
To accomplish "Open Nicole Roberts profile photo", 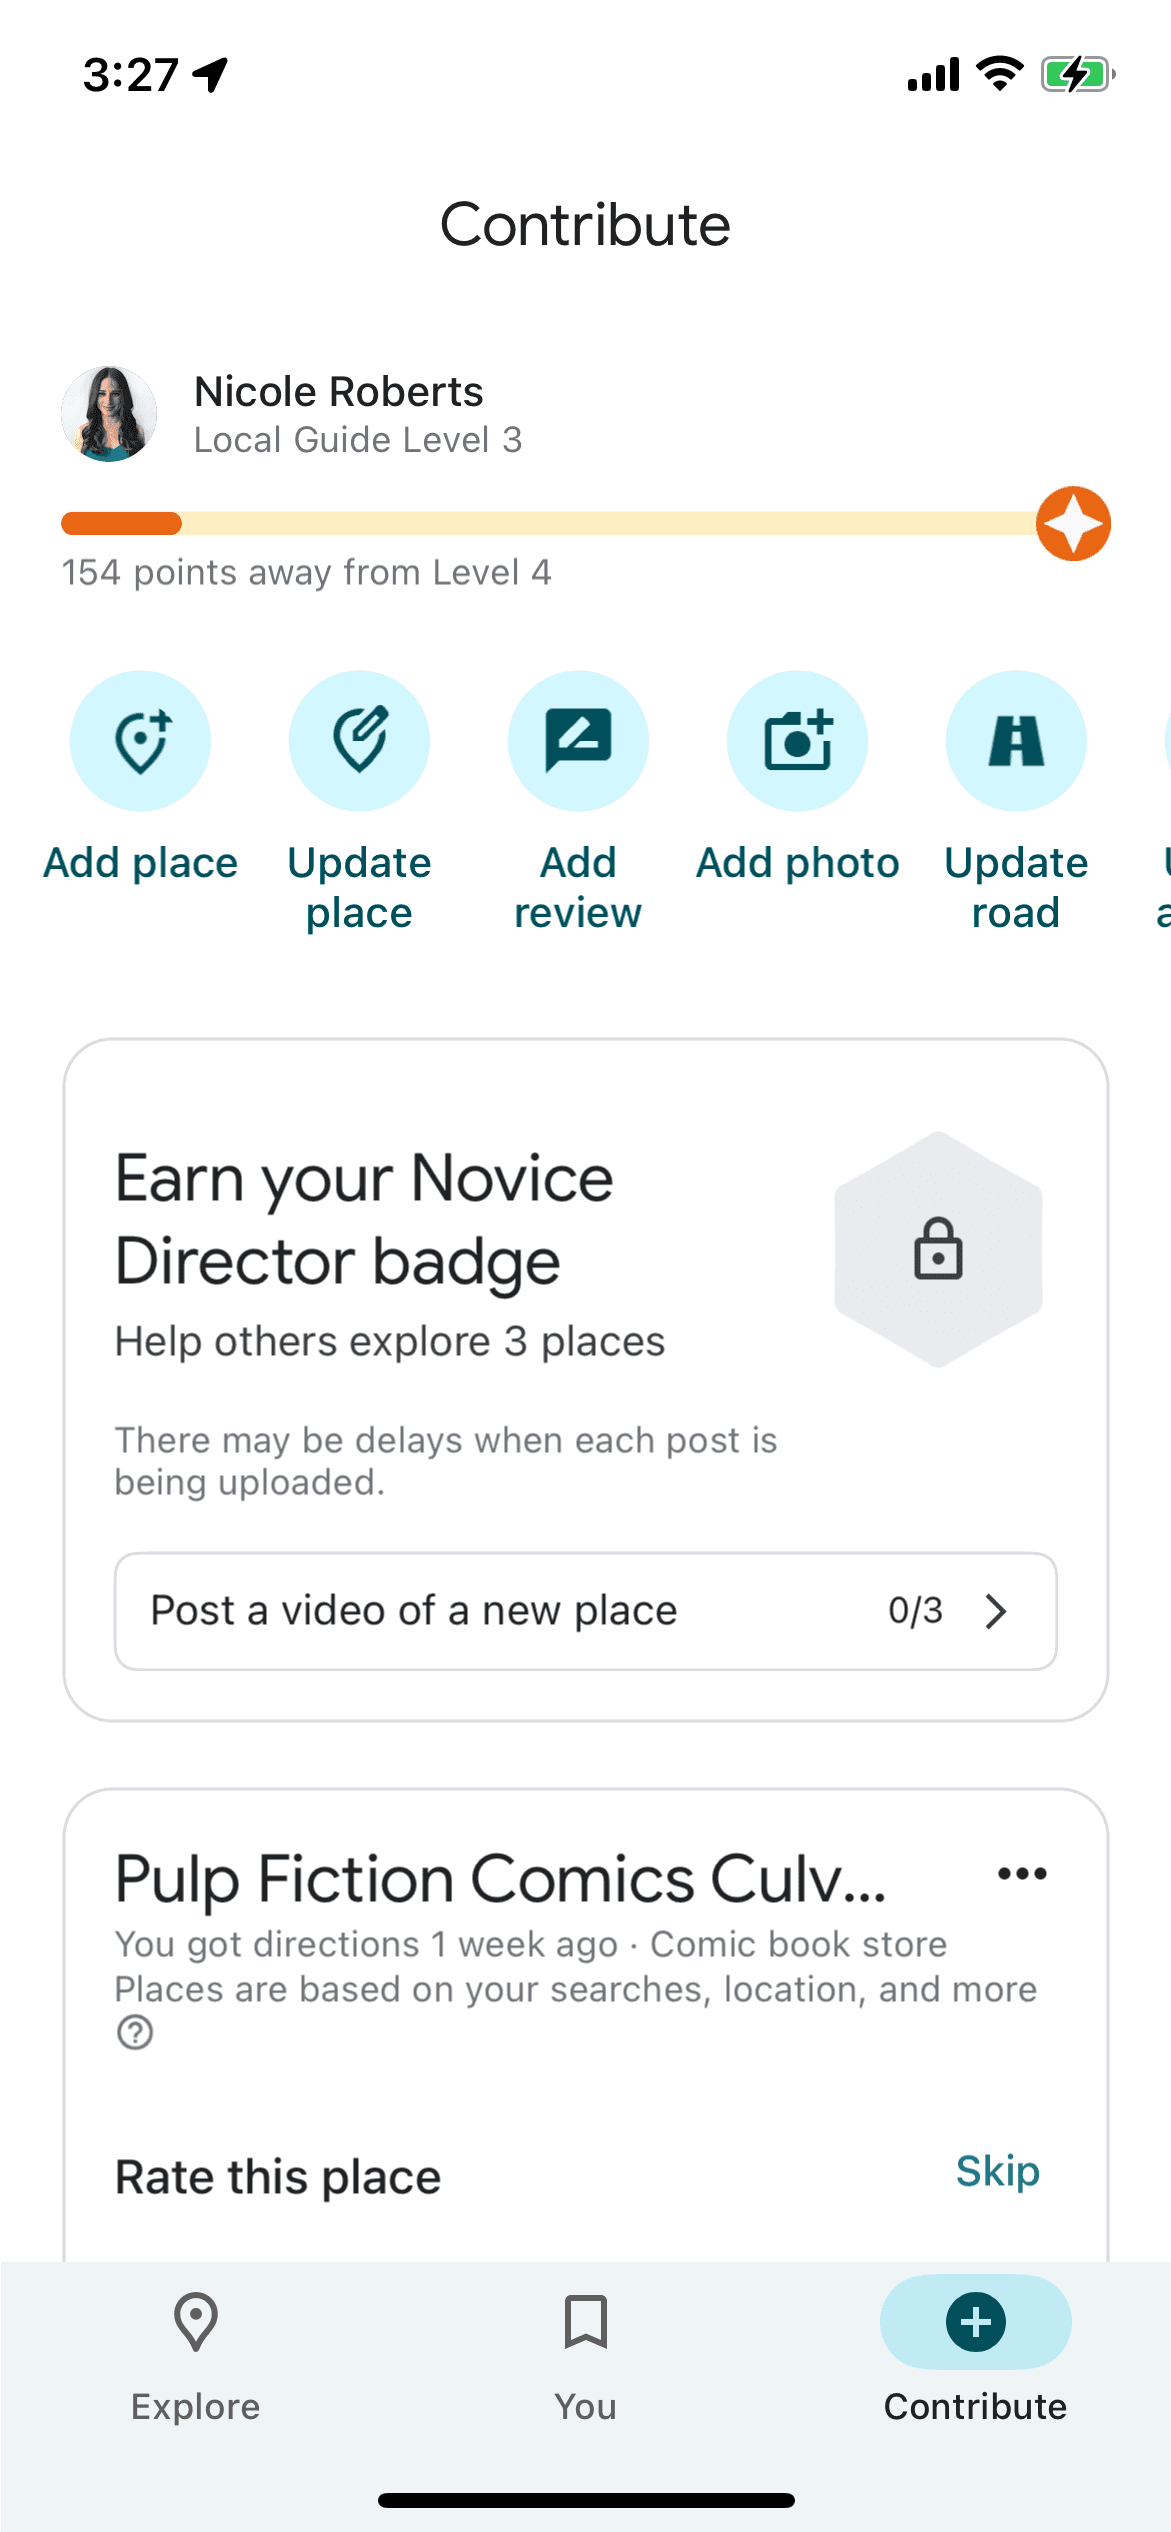I will tap(109, 414).
